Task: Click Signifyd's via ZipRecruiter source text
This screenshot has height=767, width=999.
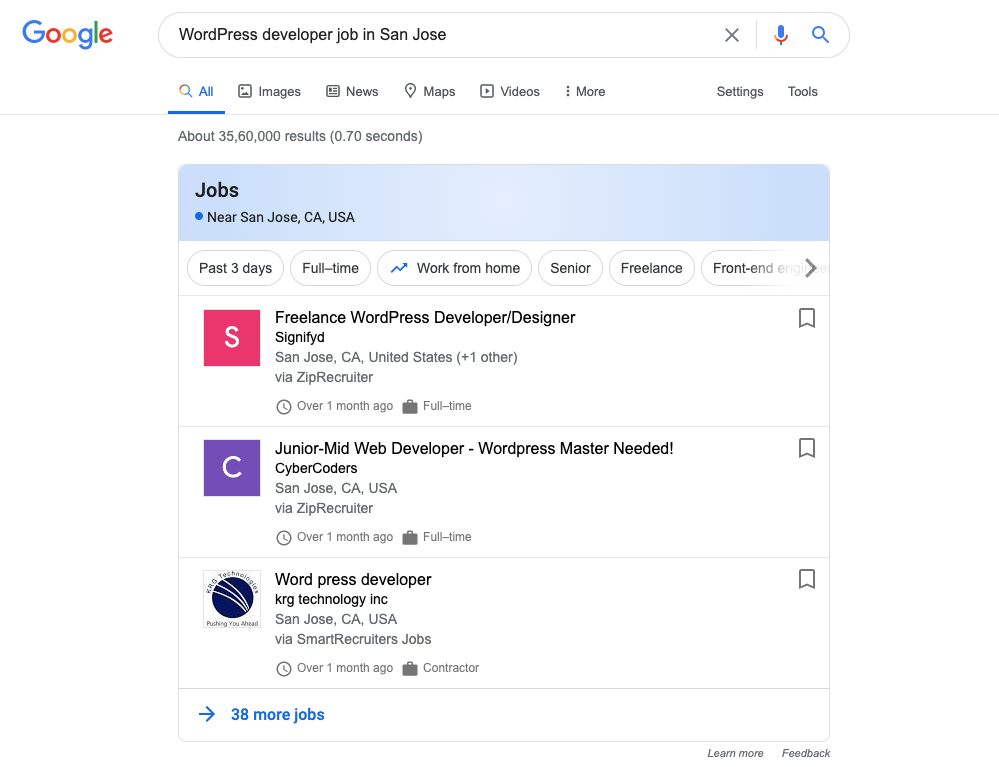Action: click(x=324, y=377)
